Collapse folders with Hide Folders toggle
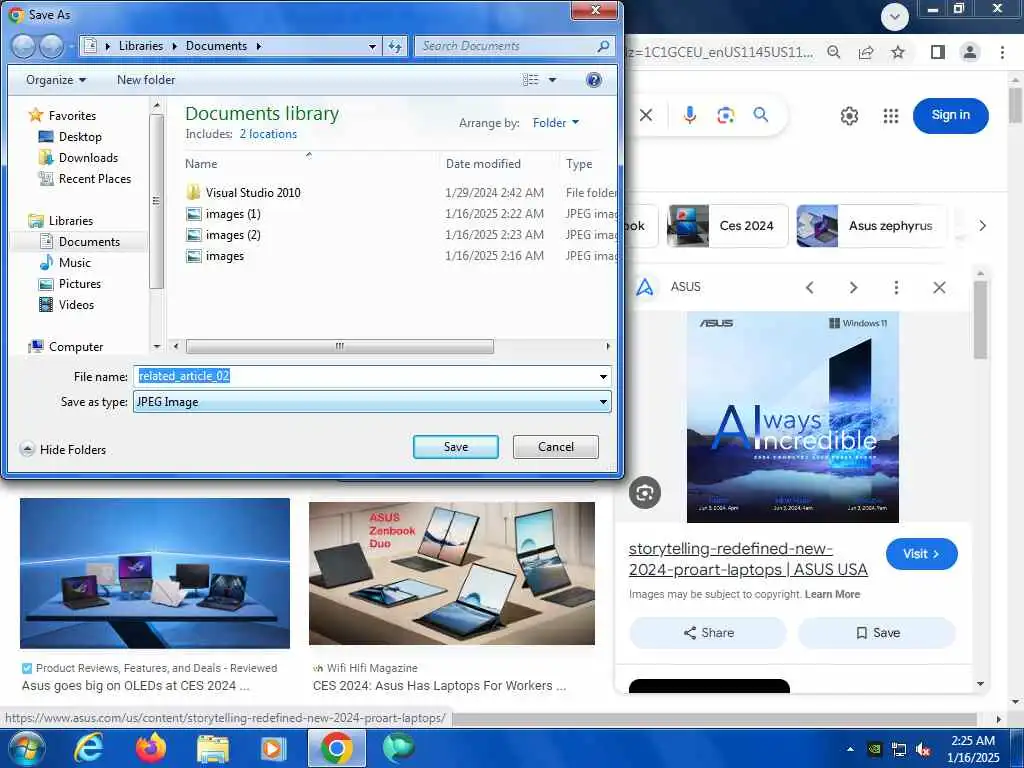Viewport: 1024px width, 768px height. [x=63, y=449]
